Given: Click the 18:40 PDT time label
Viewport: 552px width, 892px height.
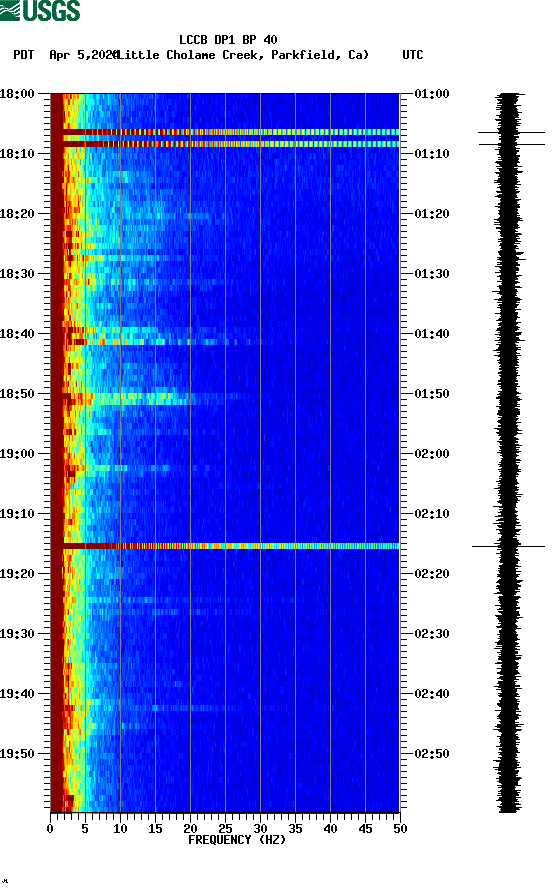Looking at the screenshot, I should coord(17,333).
